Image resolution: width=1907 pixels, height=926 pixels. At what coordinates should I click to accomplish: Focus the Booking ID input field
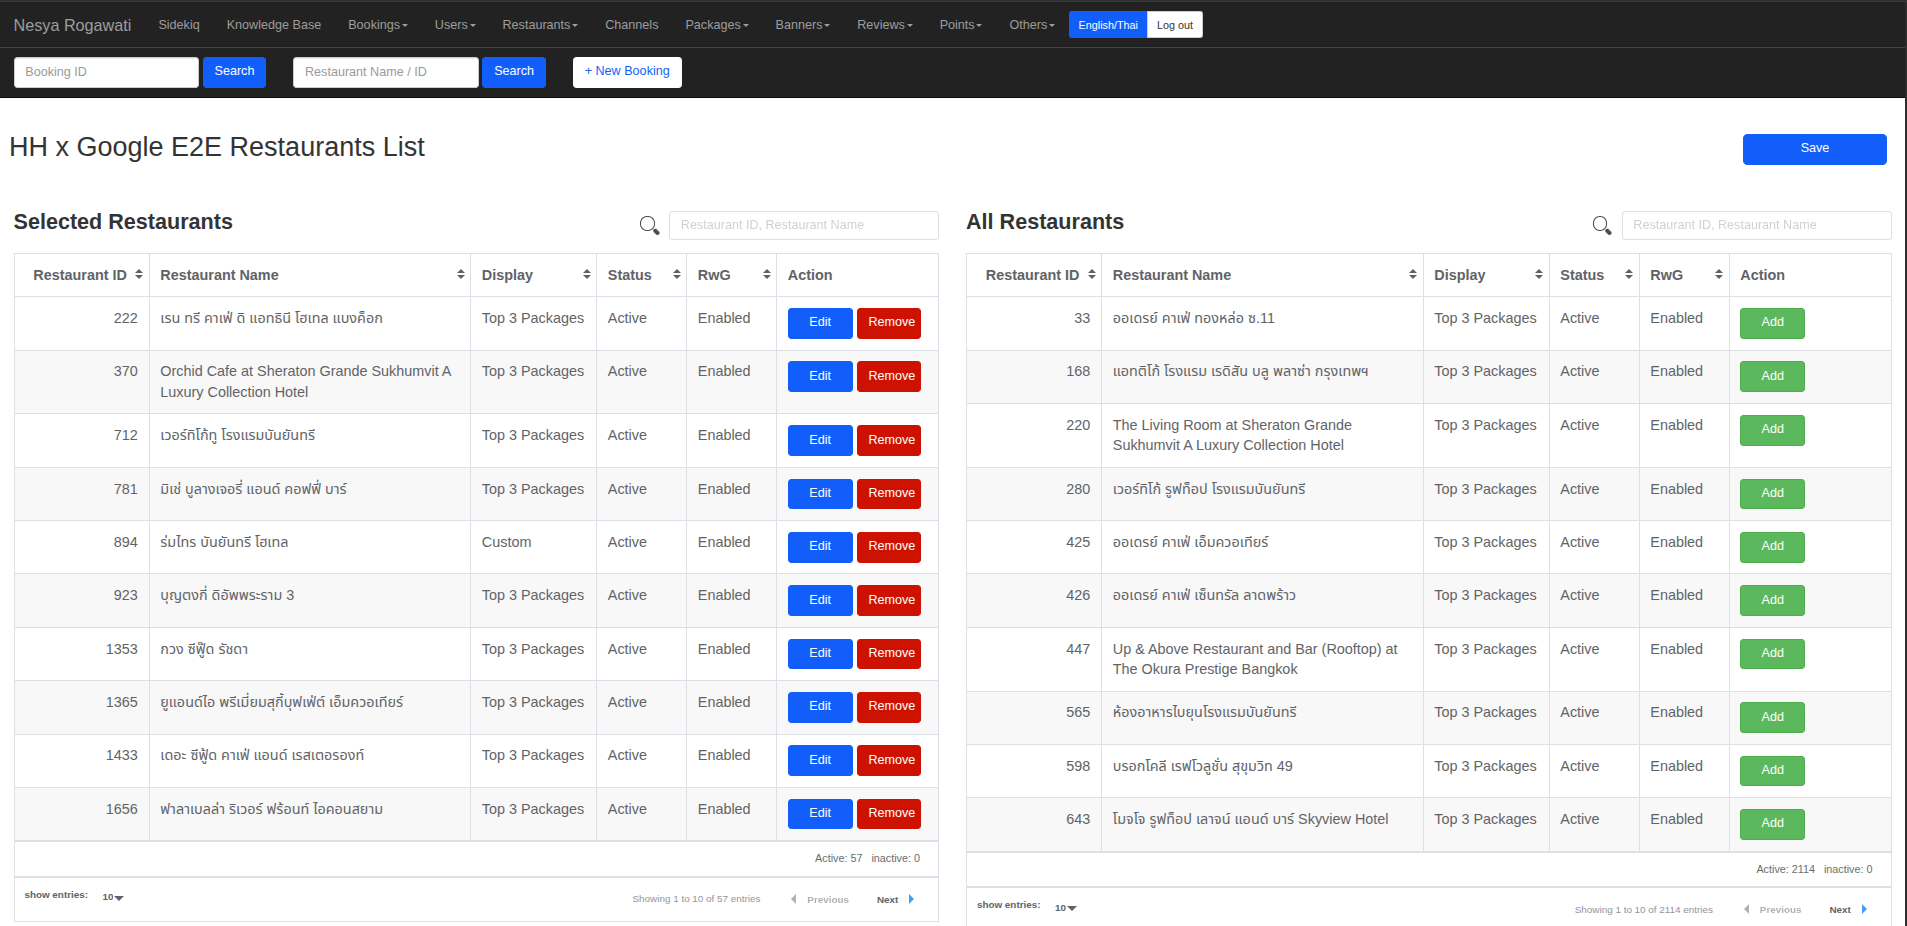(106, 72)
